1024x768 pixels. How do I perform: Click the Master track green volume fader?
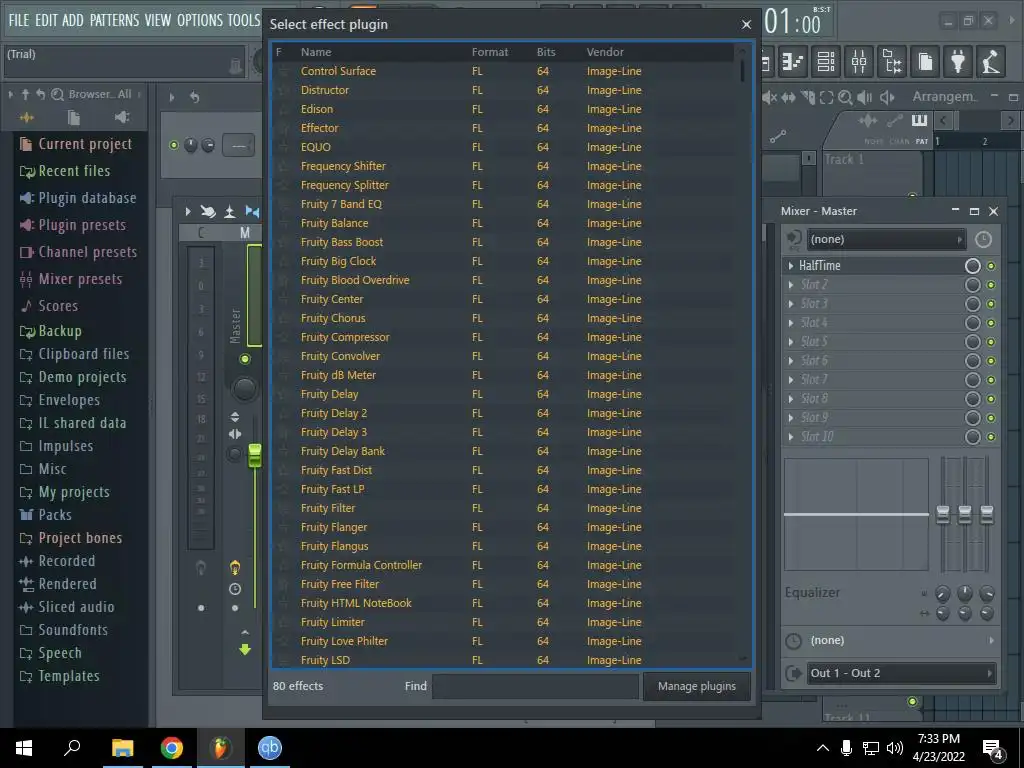[x=255, y=455]
